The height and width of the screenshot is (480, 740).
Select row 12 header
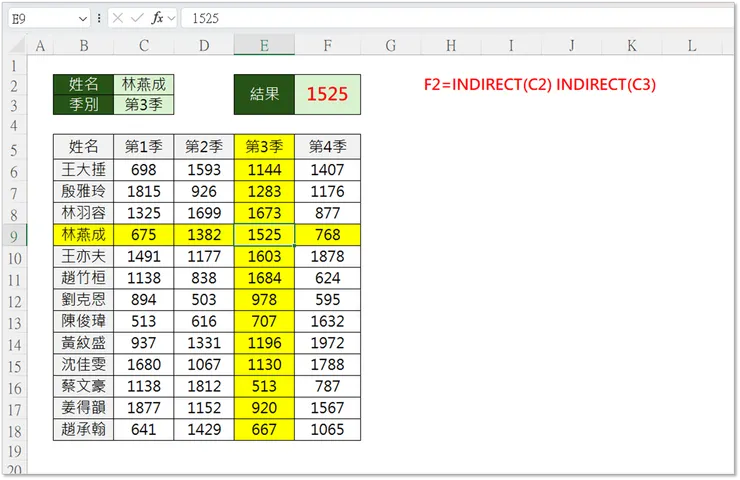coord(14,301)
